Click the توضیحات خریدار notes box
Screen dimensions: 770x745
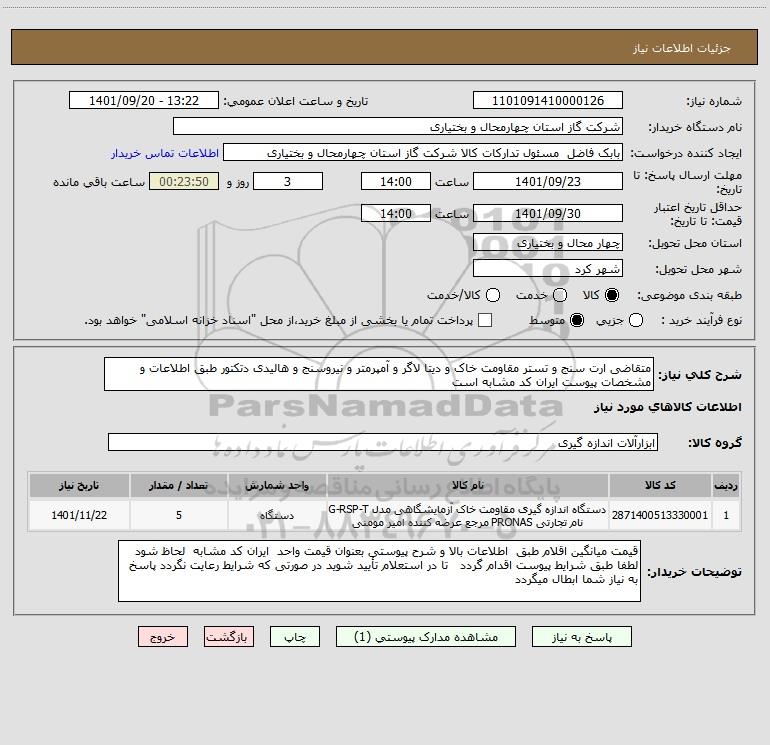[x=379, y=571]
